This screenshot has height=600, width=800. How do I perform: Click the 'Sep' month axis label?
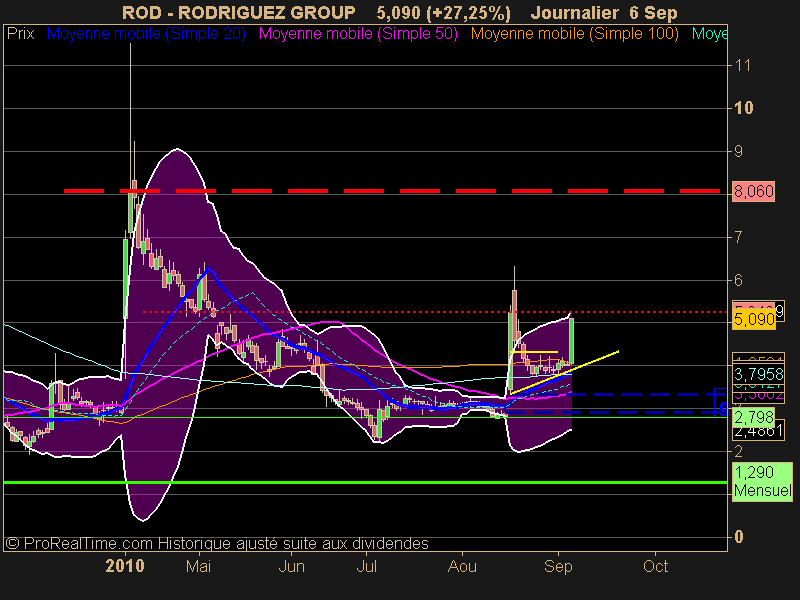558,566
